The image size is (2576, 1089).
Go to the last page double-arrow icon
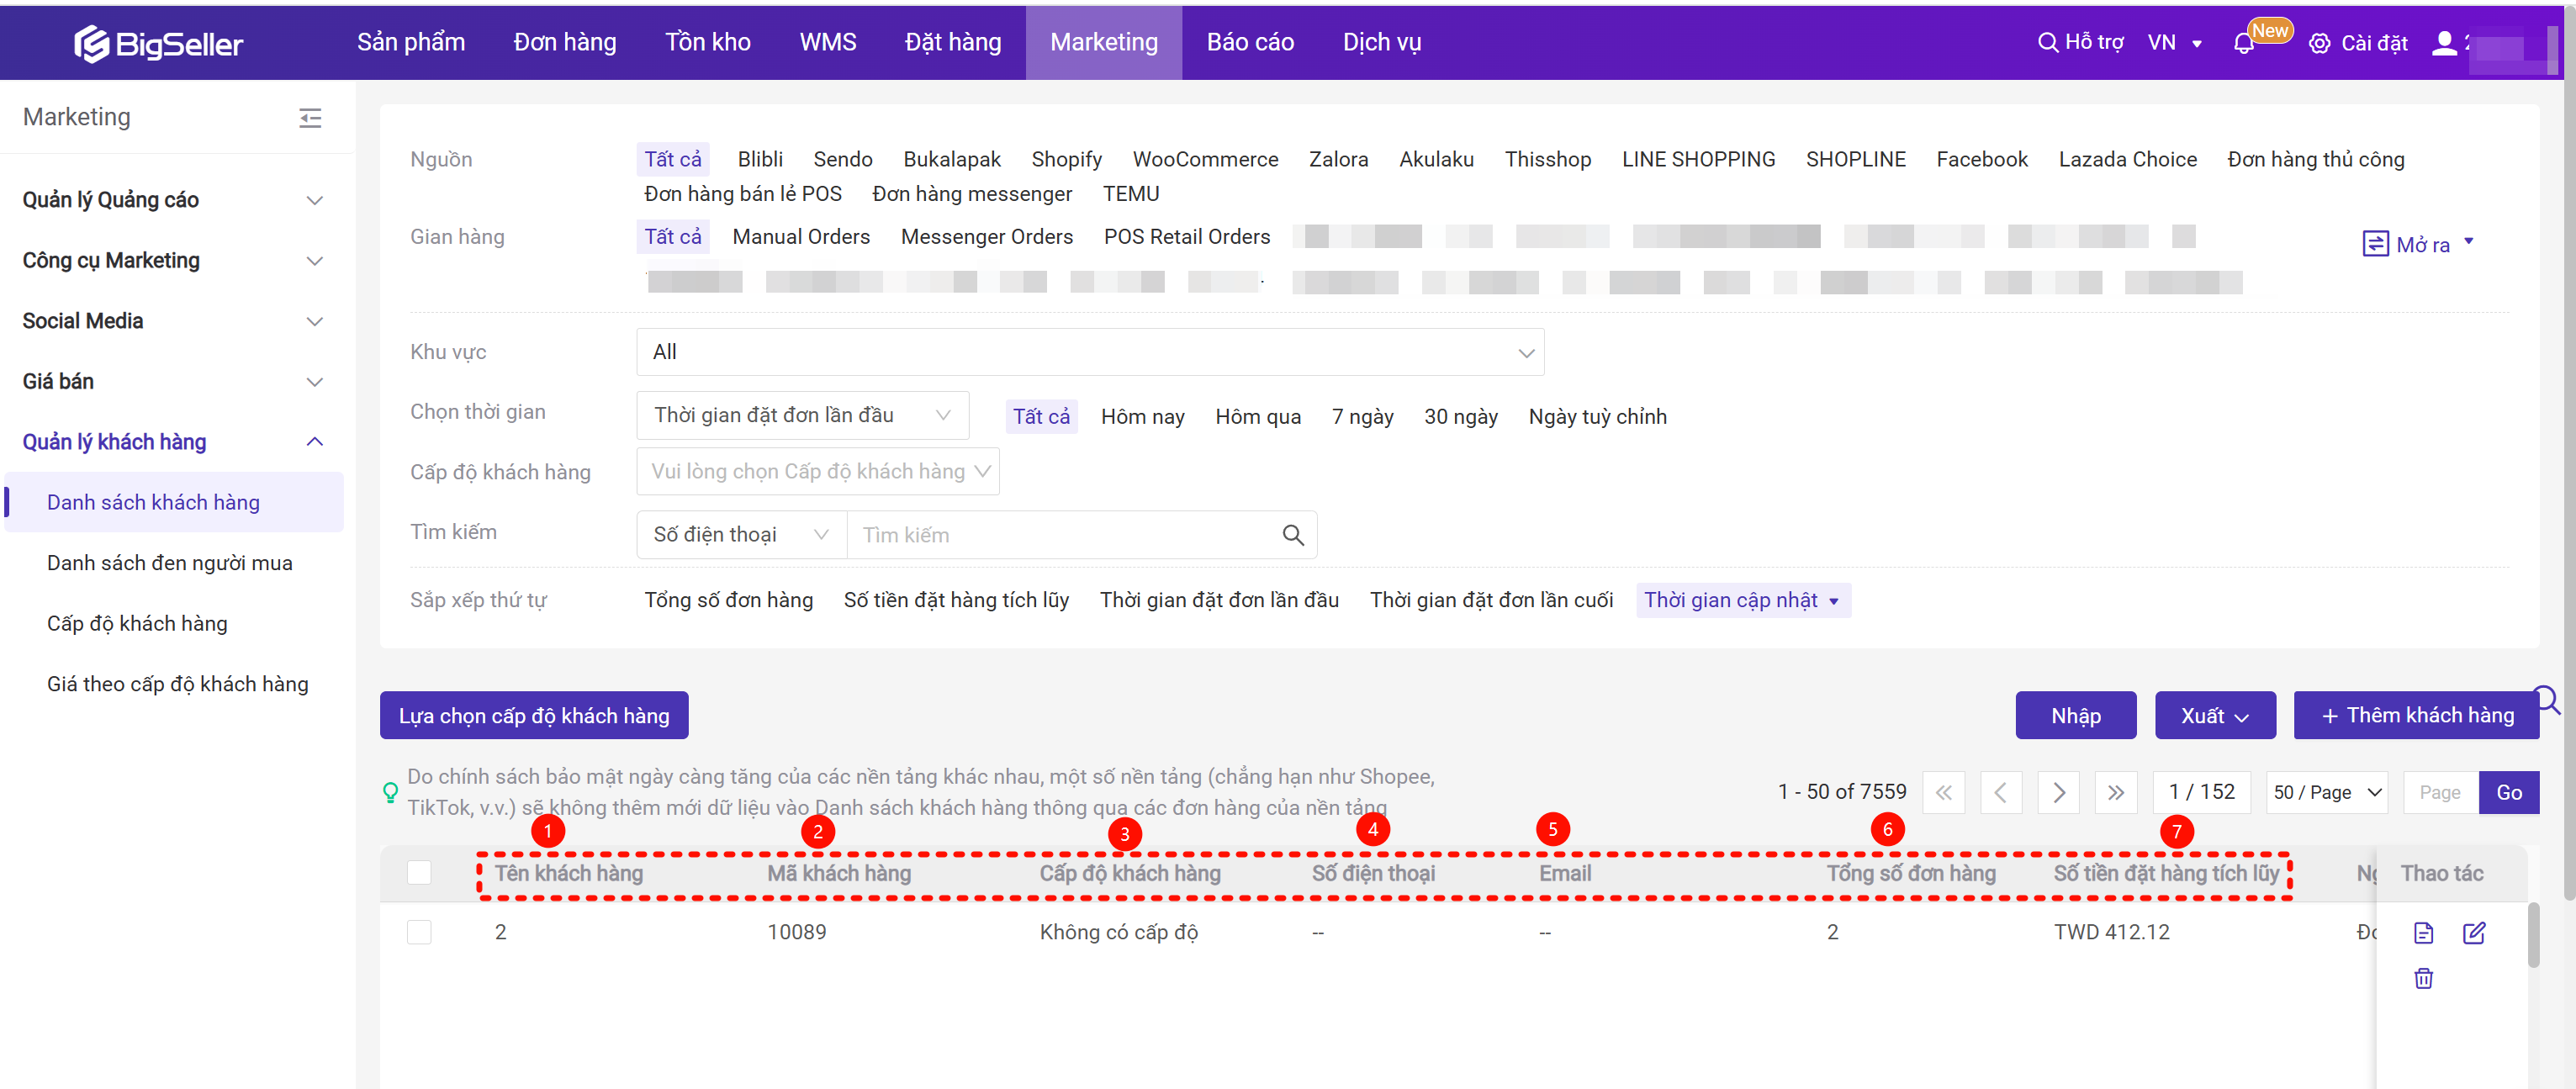point(2115,792)
